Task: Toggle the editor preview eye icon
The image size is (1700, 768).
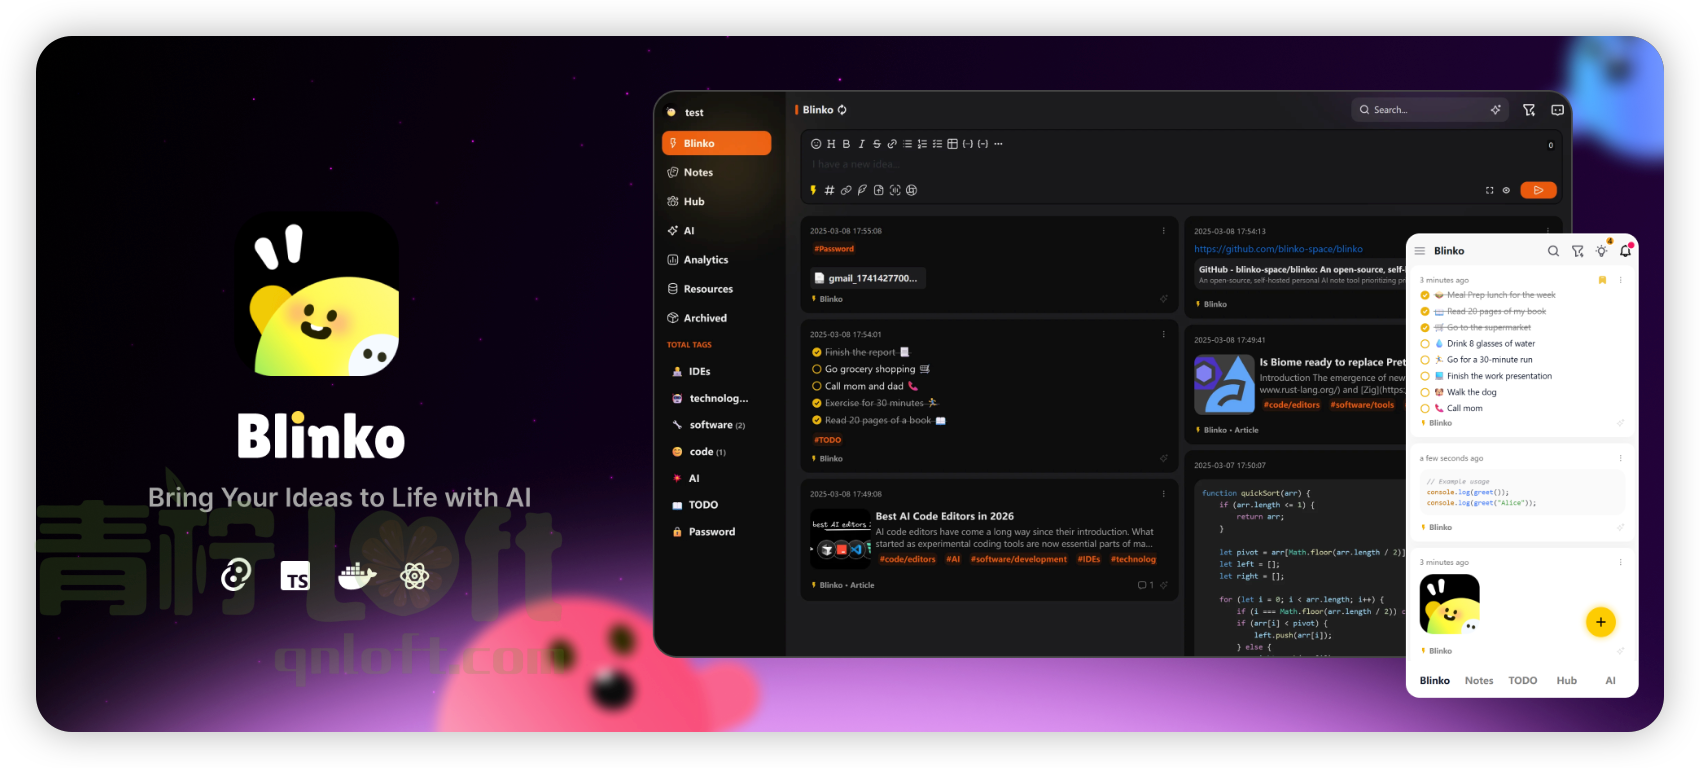Action: (1506, 190)
